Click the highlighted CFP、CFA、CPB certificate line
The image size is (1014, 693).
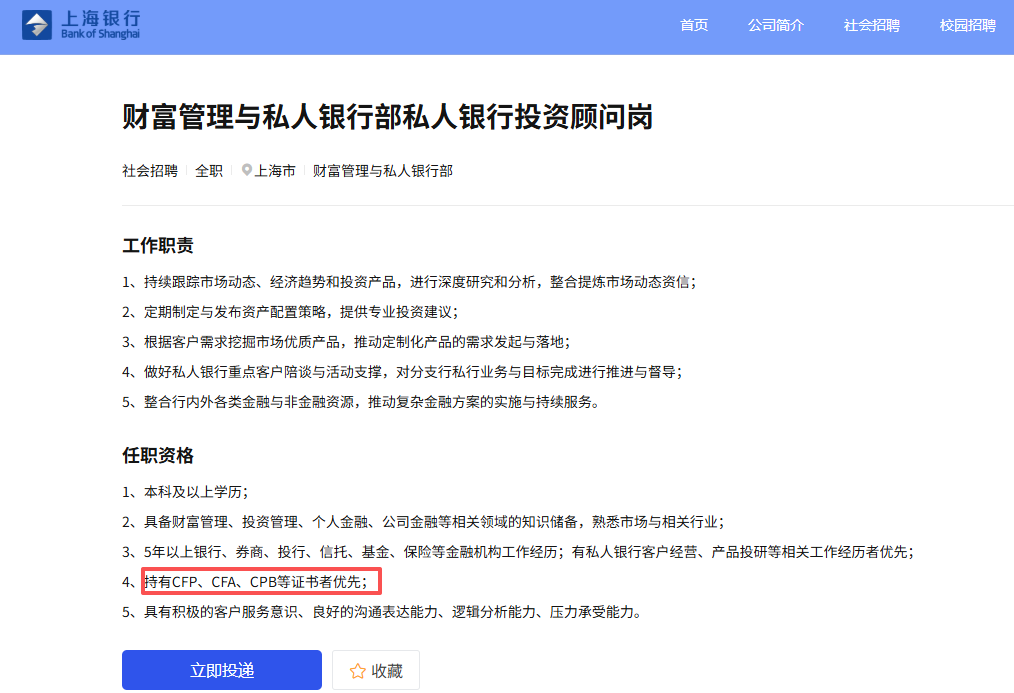(x=260, y=581)
